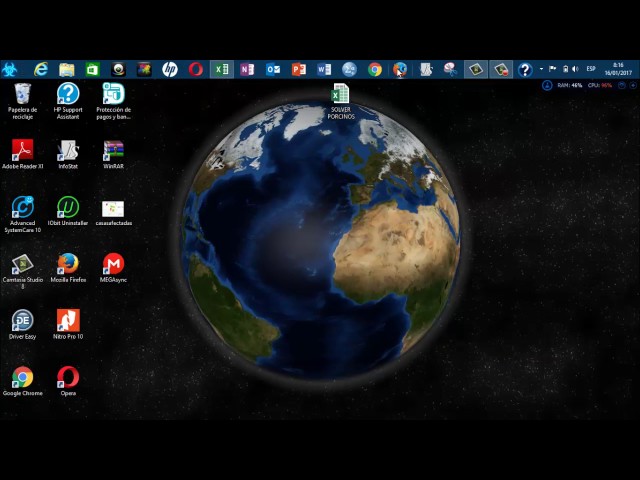Image resolution: width=640 pixels, height=480 pixels.
Task: Open the clock showing 16/01/2017
Action: 618,69
